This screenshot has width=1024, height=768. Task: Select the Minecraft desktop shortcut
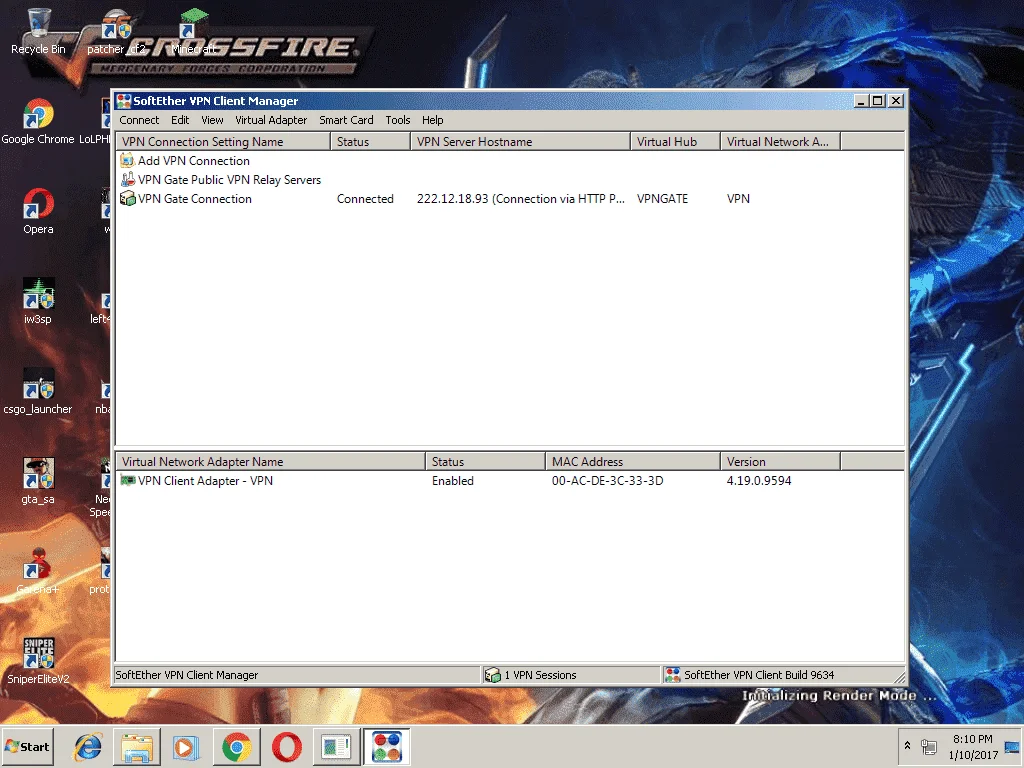coord(193,31)
